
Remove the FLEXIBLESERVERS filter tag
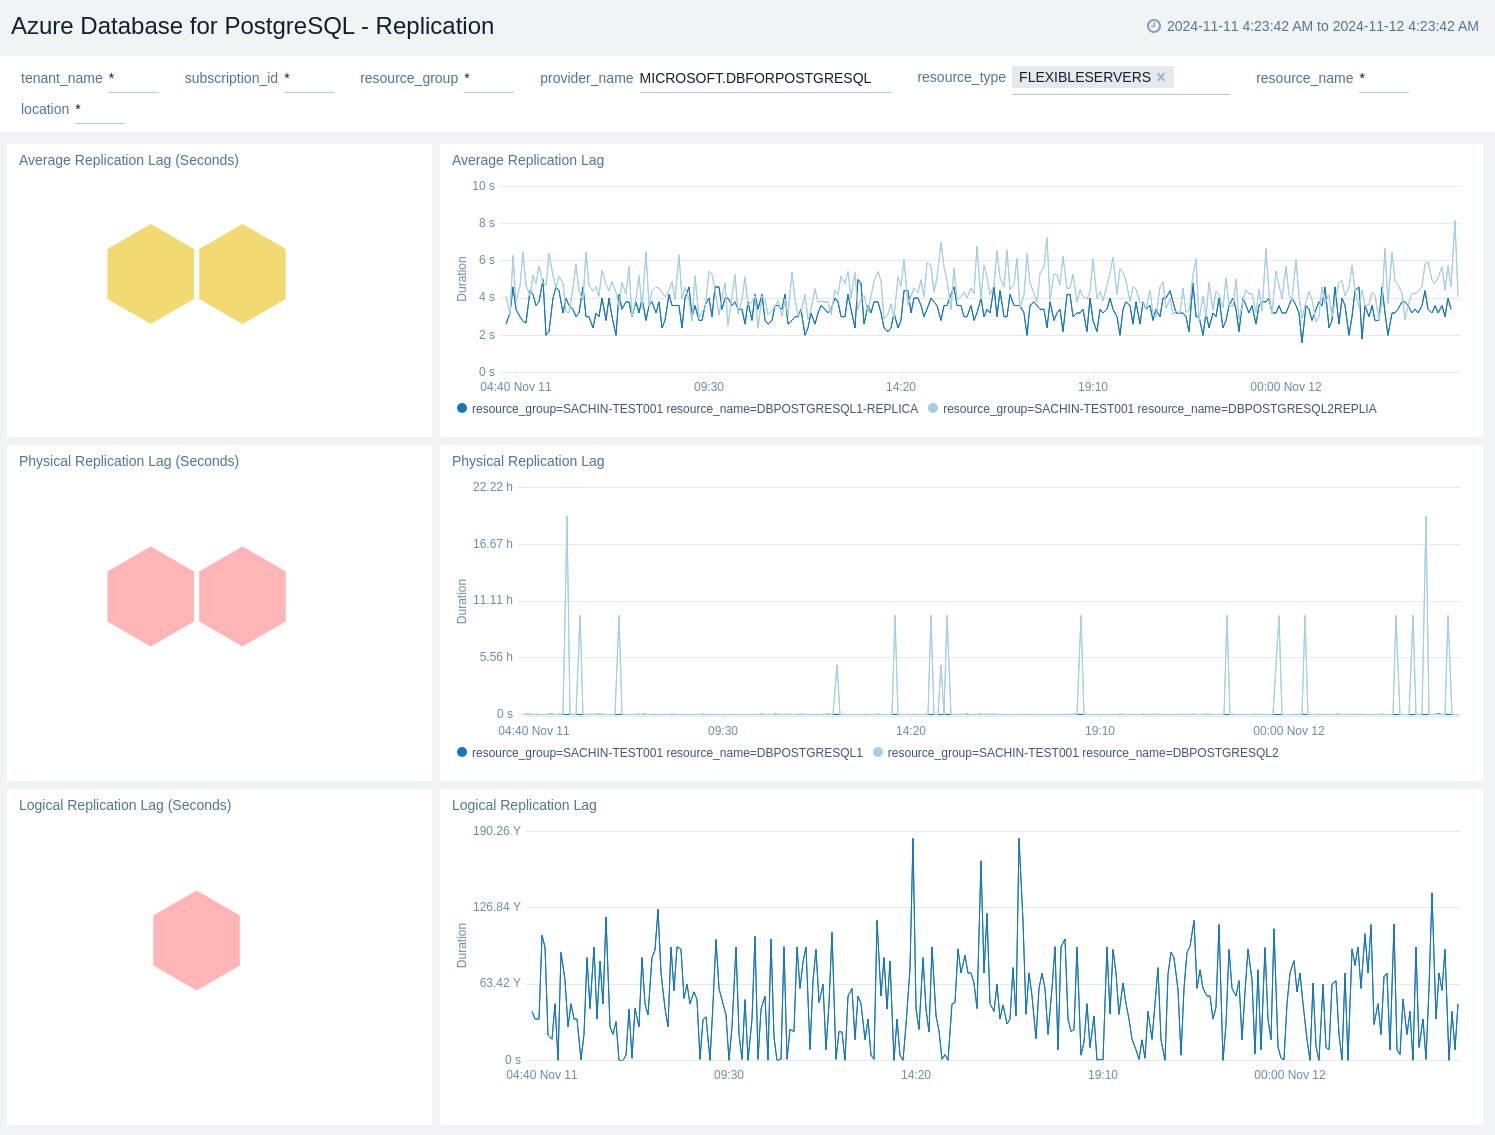tap(1161, 77)
